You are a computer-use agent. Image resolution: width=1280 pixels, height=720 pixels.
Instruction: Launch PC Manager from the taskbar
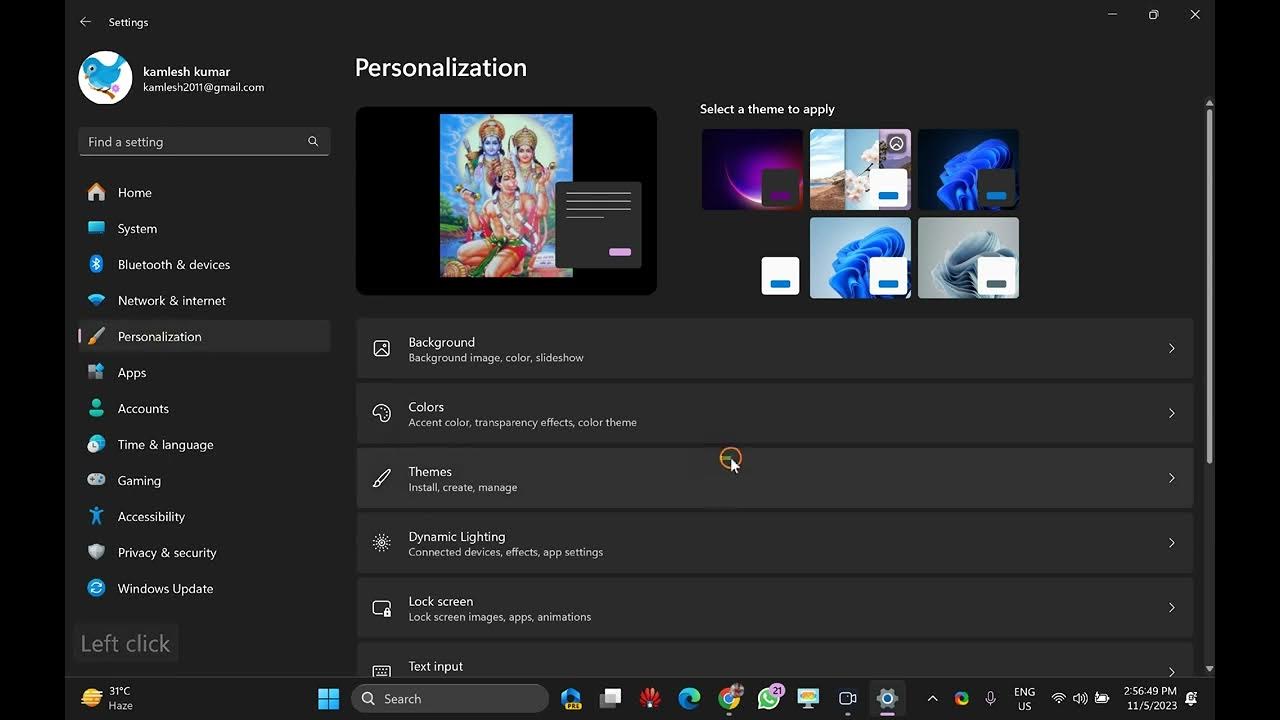571,699
